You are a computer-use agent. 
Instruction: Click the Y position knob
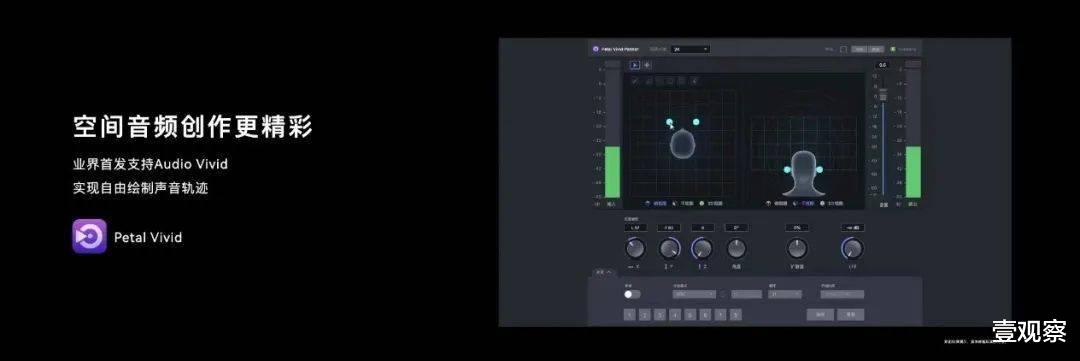pos(669,249)
